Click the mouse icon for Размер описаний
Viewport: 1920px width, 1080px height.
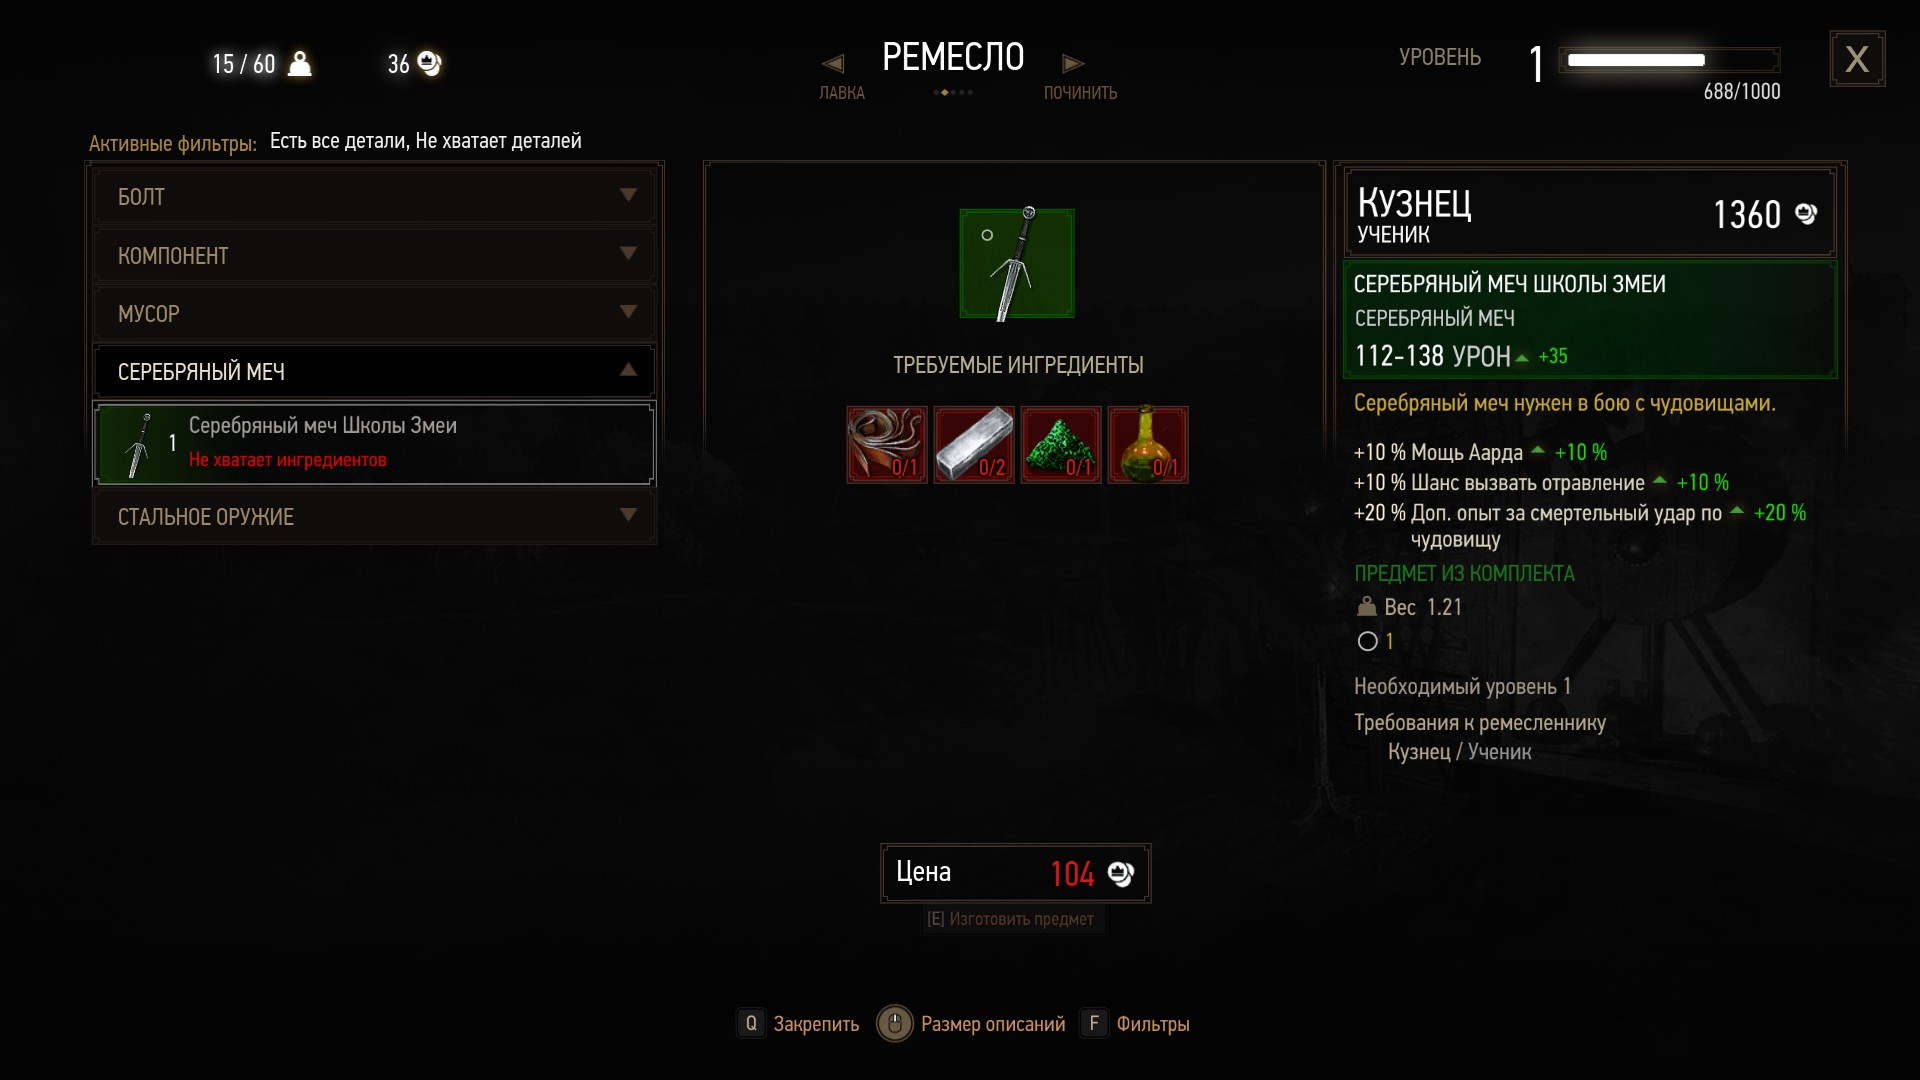pyautogui.click(x=895, y=1023)
